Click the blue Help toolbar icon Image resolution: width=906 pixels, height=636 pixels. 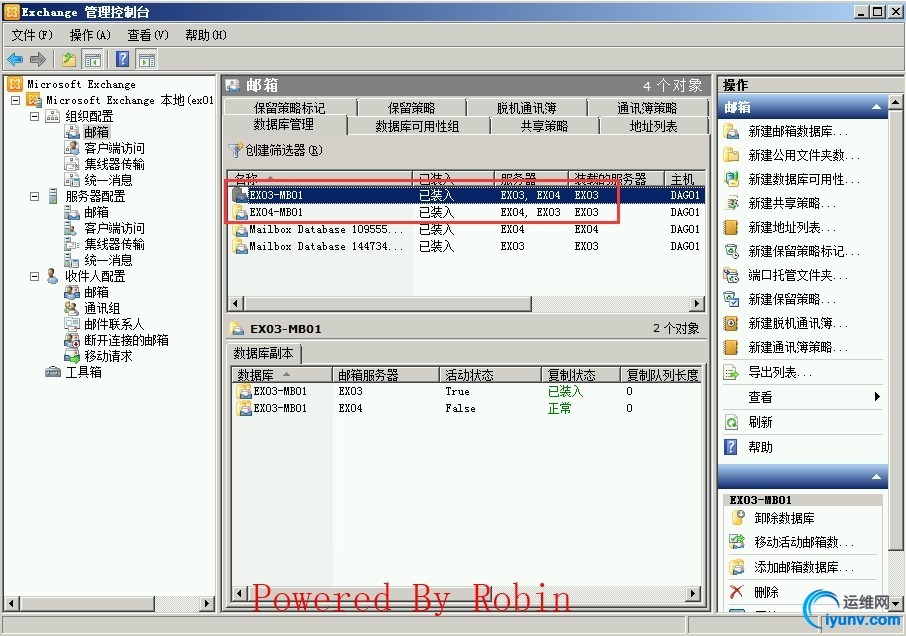pyautogui.click(x=122, y=59)
